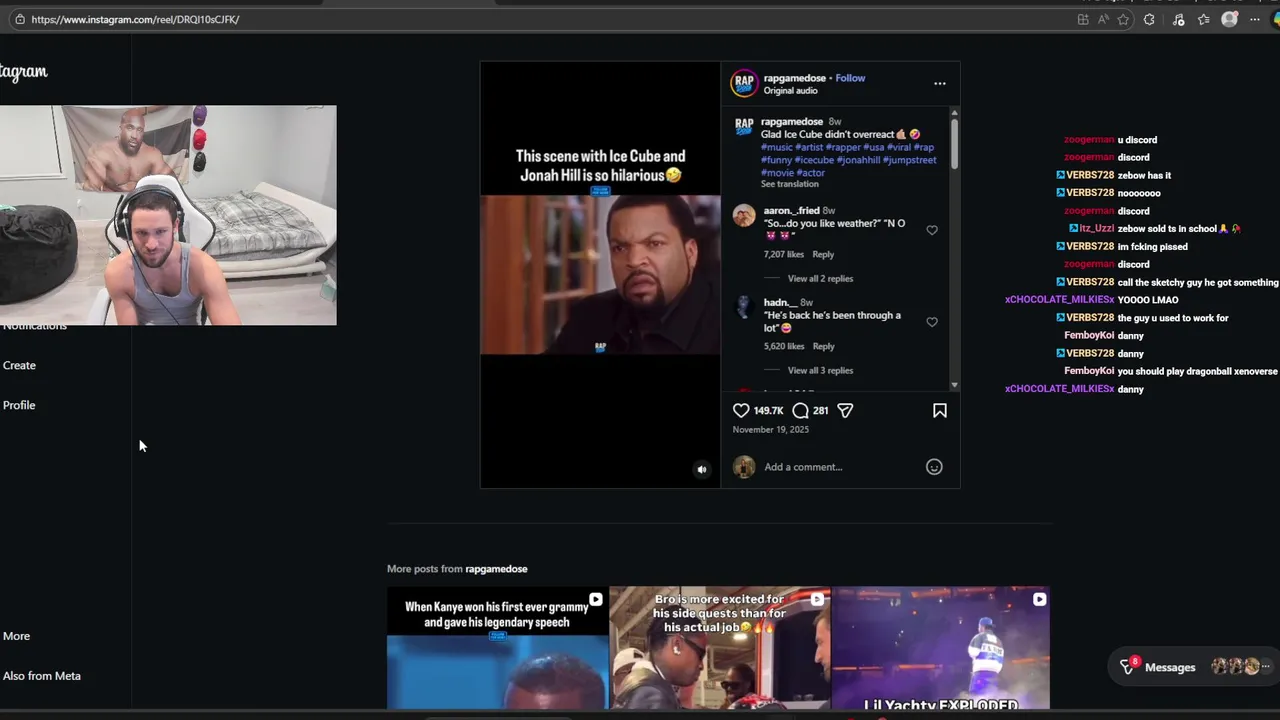The height and width of the screenshot is (720, 1280).
Task: Open browser Settings and more menu
Action: (x=1255, y=19)
